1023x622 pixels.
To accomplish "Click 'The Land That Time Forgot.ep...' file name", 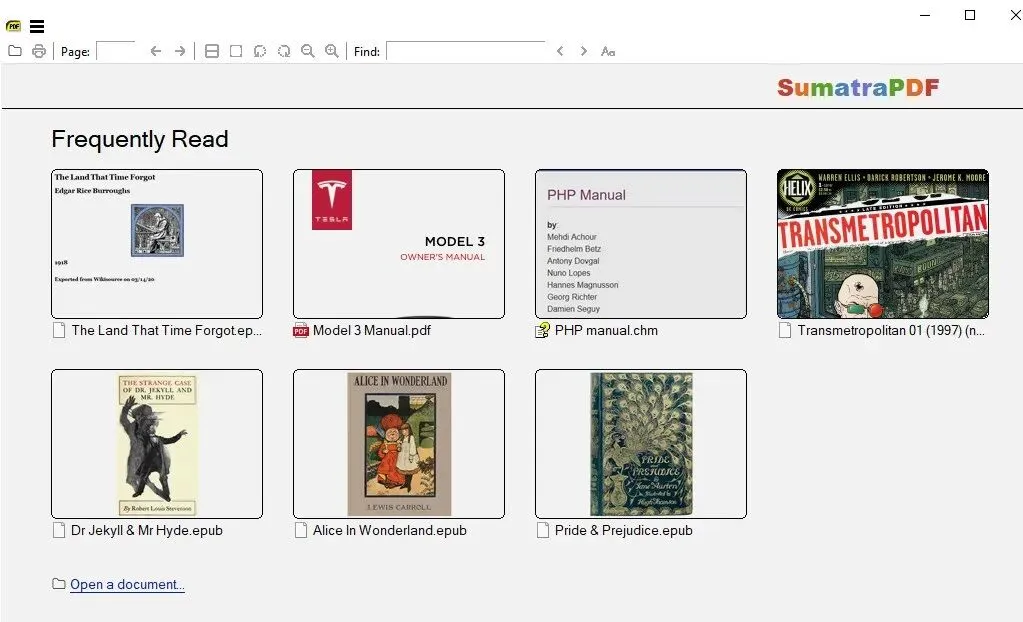I will click(x=166, y=330).
